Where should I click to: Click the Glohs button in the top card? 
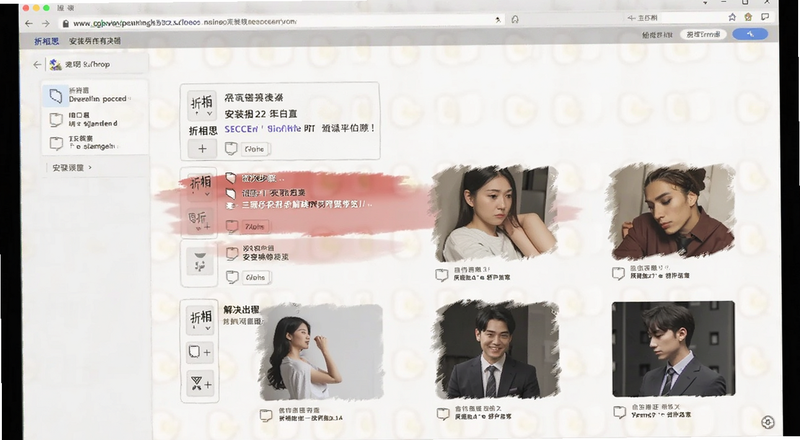click(255, 149)
